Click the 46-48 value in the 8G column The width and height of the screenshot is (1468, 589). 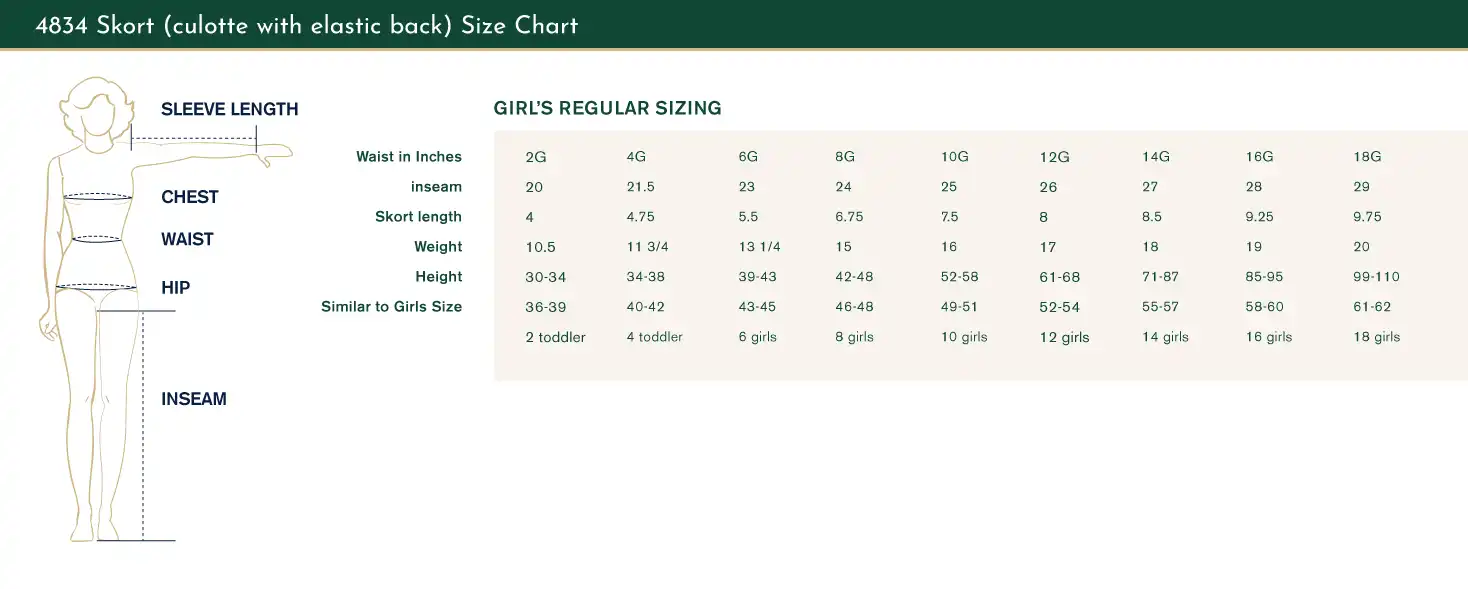tap(854, 307)
